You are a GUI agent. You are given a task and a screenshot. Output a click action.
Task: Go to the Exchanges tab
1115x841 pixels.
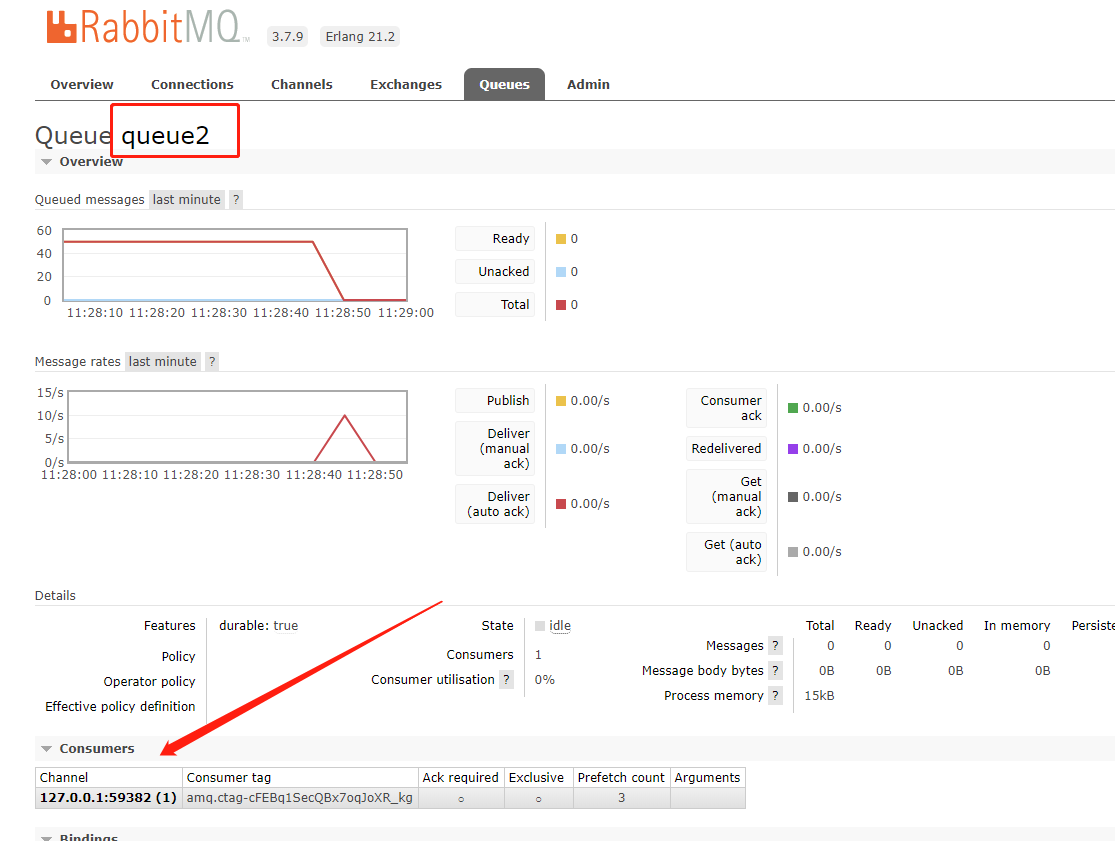click(405, 84)
